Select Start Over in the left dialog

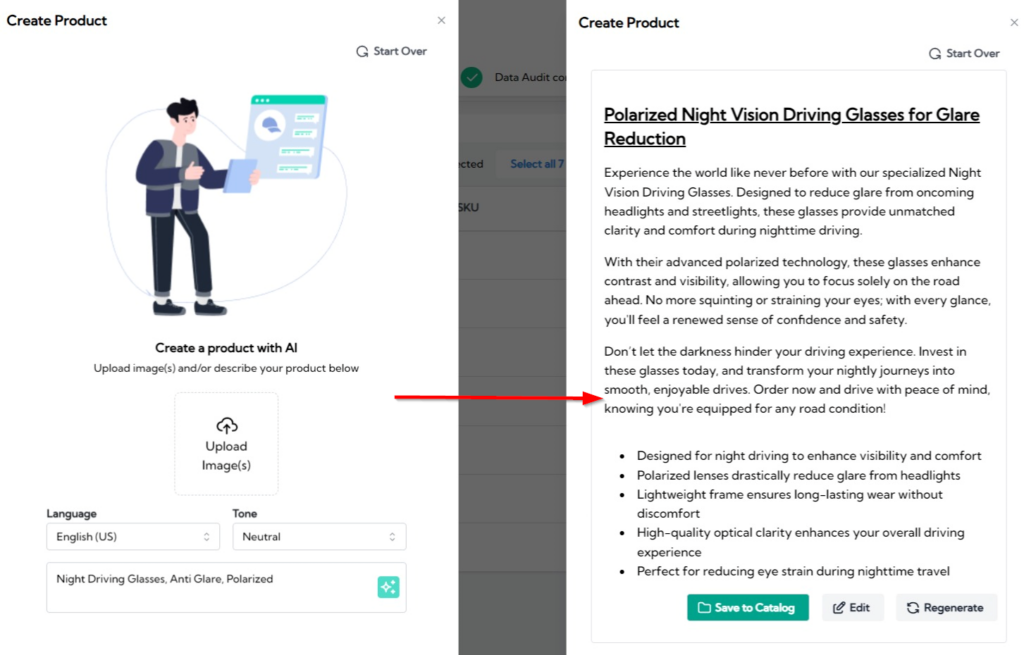[x=391, y=51]
